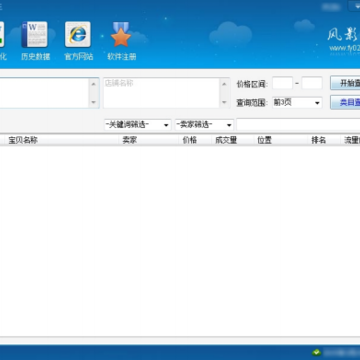Click the filter text field beside 卖家筛选
This screenshot has width=360, height=360.
[298, 125]
